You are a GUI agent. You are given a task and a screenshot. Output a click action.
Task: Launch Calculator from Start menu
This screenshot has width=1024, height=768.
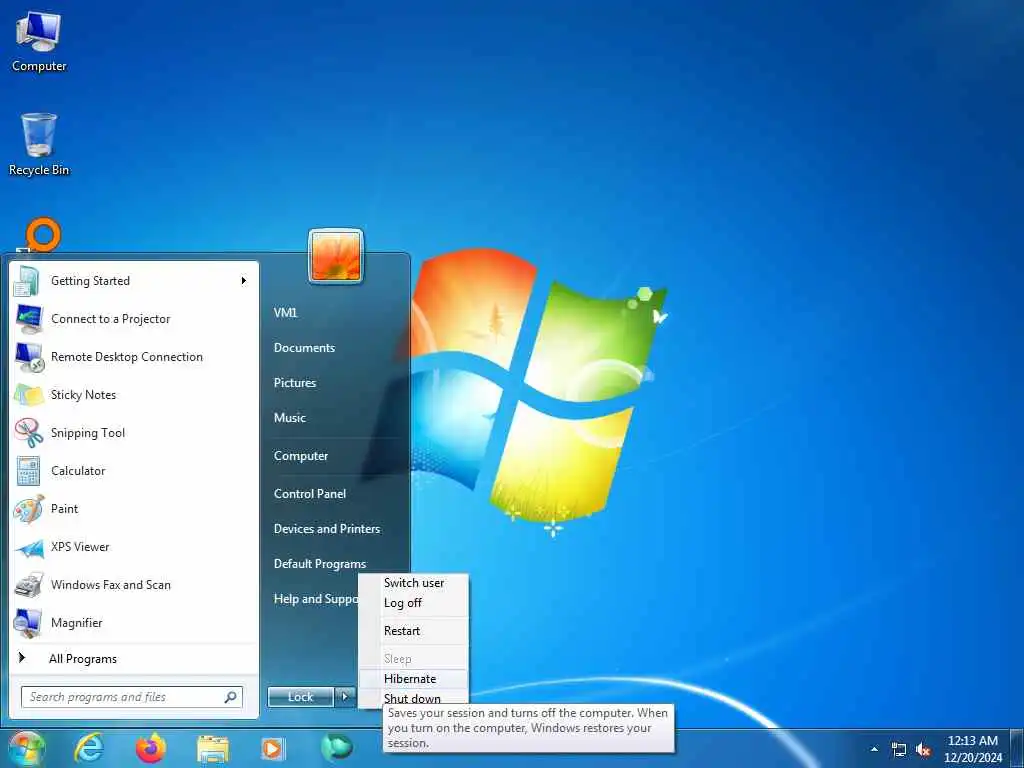click(134, 470)
